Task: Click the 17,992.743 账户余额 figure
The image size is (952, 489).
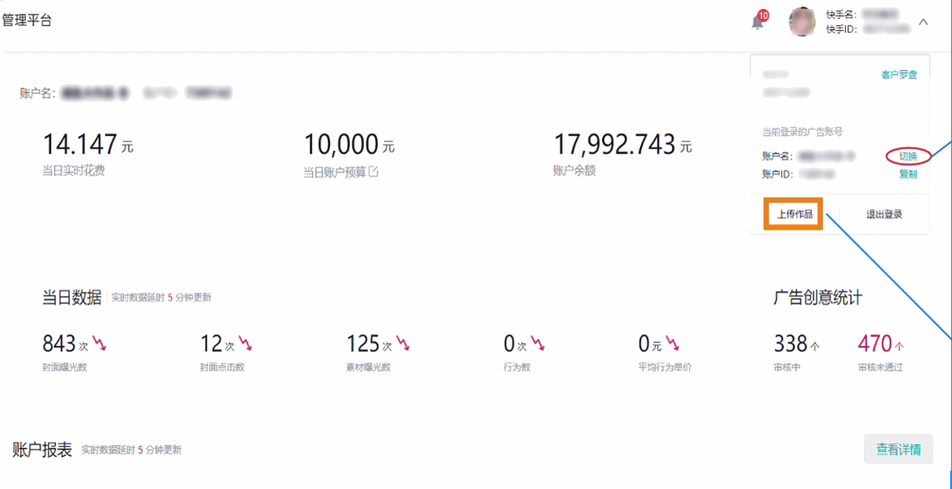Action: point(614,145)
